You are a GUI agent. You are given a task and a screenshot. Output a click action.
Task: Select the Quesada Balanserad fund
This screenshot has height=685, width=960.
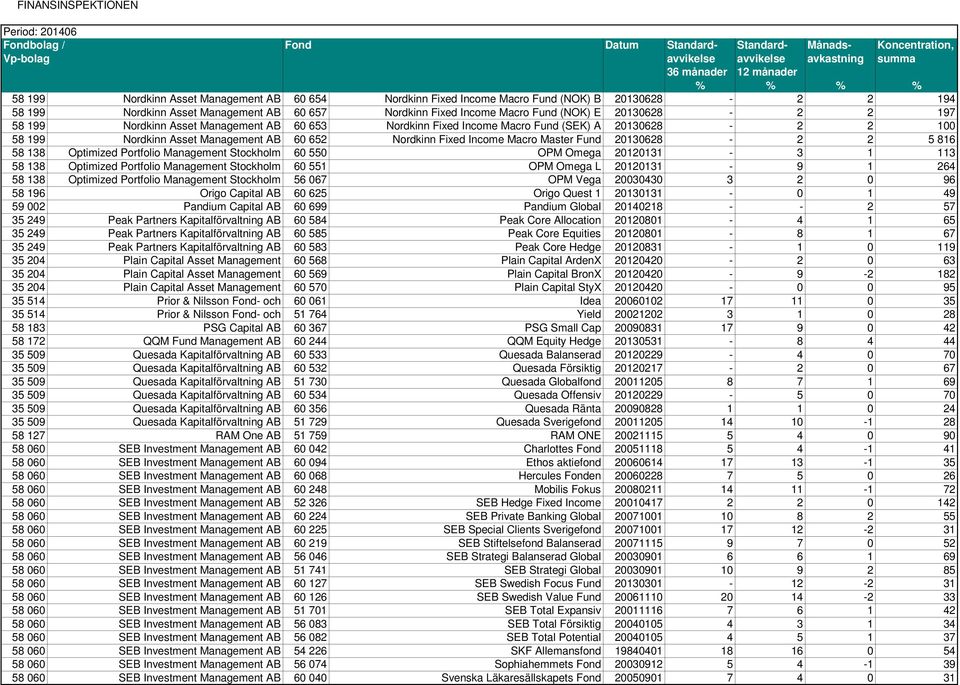pos(550,355)
